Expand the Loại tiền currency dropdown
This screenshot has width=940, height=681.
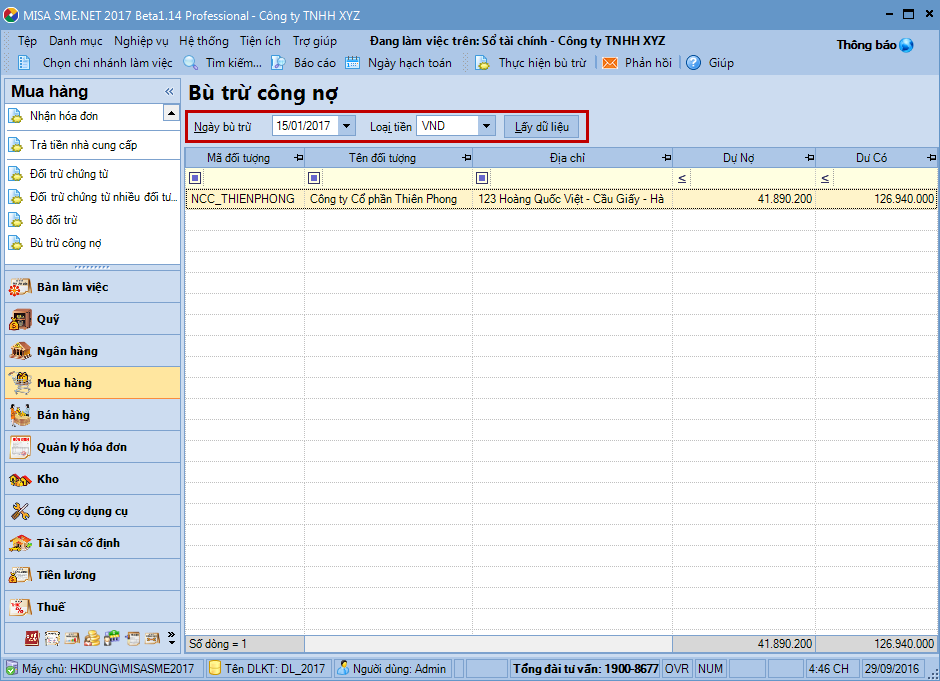point(486,126)
